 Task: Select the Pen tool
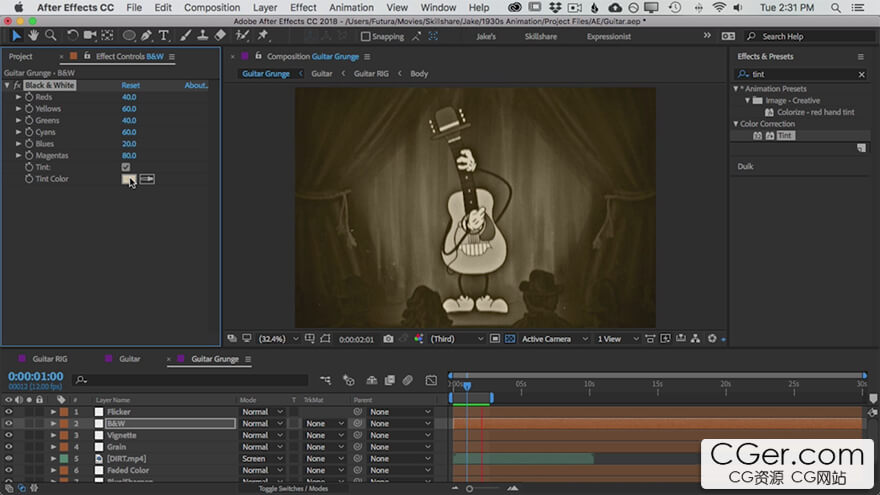[x=147, y=36]
